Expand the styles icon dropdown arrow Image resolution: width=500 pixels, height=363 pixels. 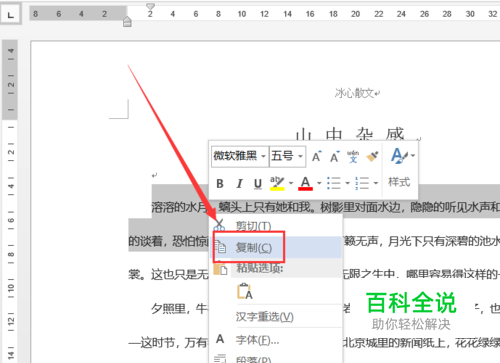[x=413, y=155]
